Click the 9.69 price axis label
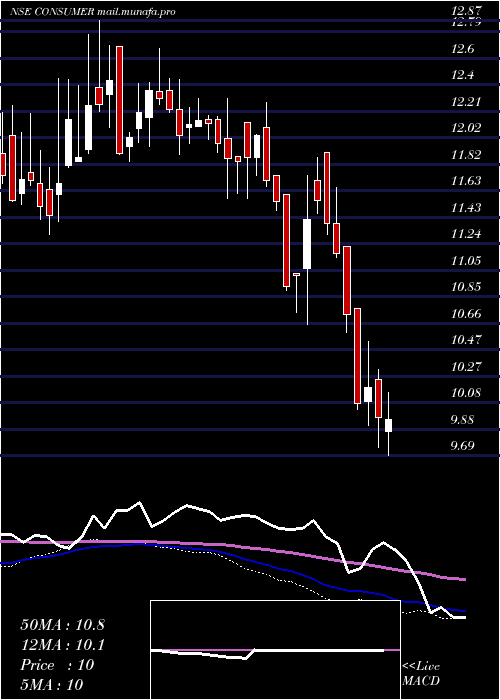The width and height of the screenshot is (500, 700). pos(463,446)
